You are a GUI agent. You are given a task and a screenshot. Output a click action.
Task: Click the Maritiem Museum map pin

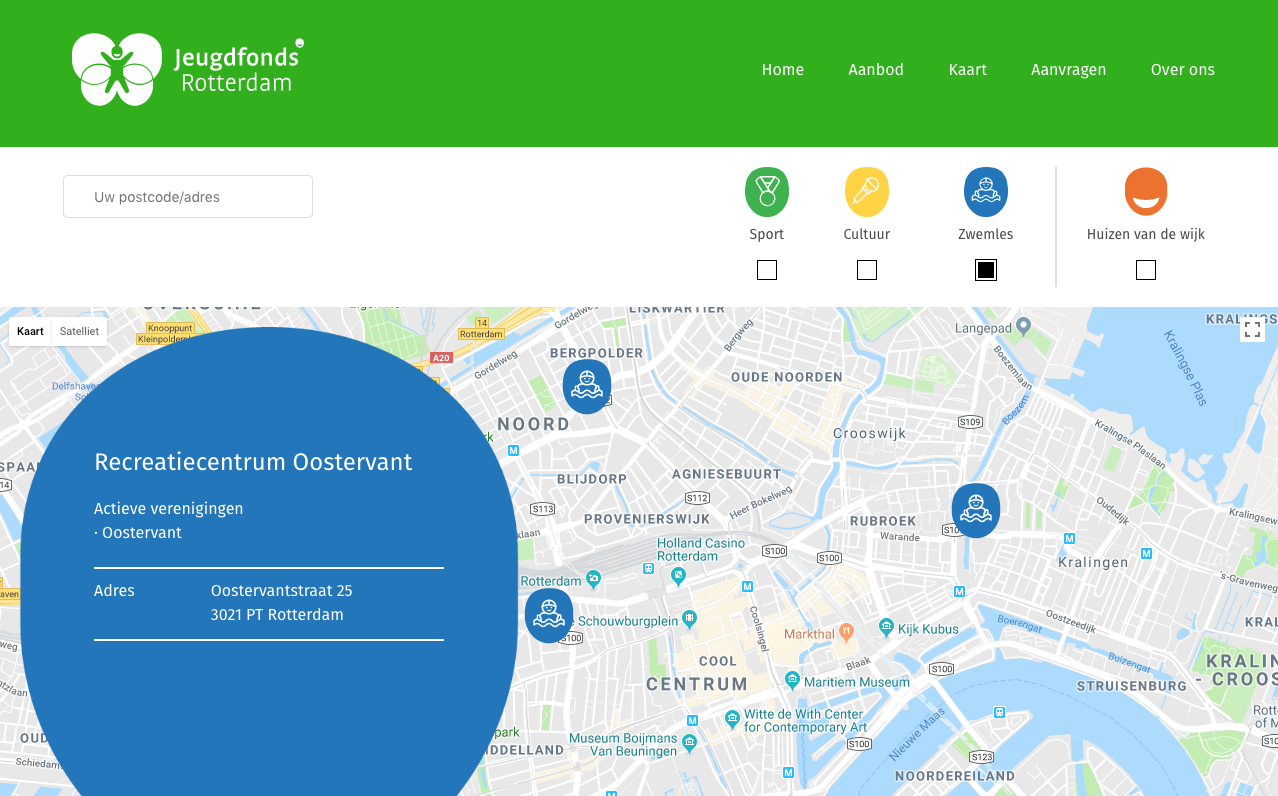tap(793, 681)
